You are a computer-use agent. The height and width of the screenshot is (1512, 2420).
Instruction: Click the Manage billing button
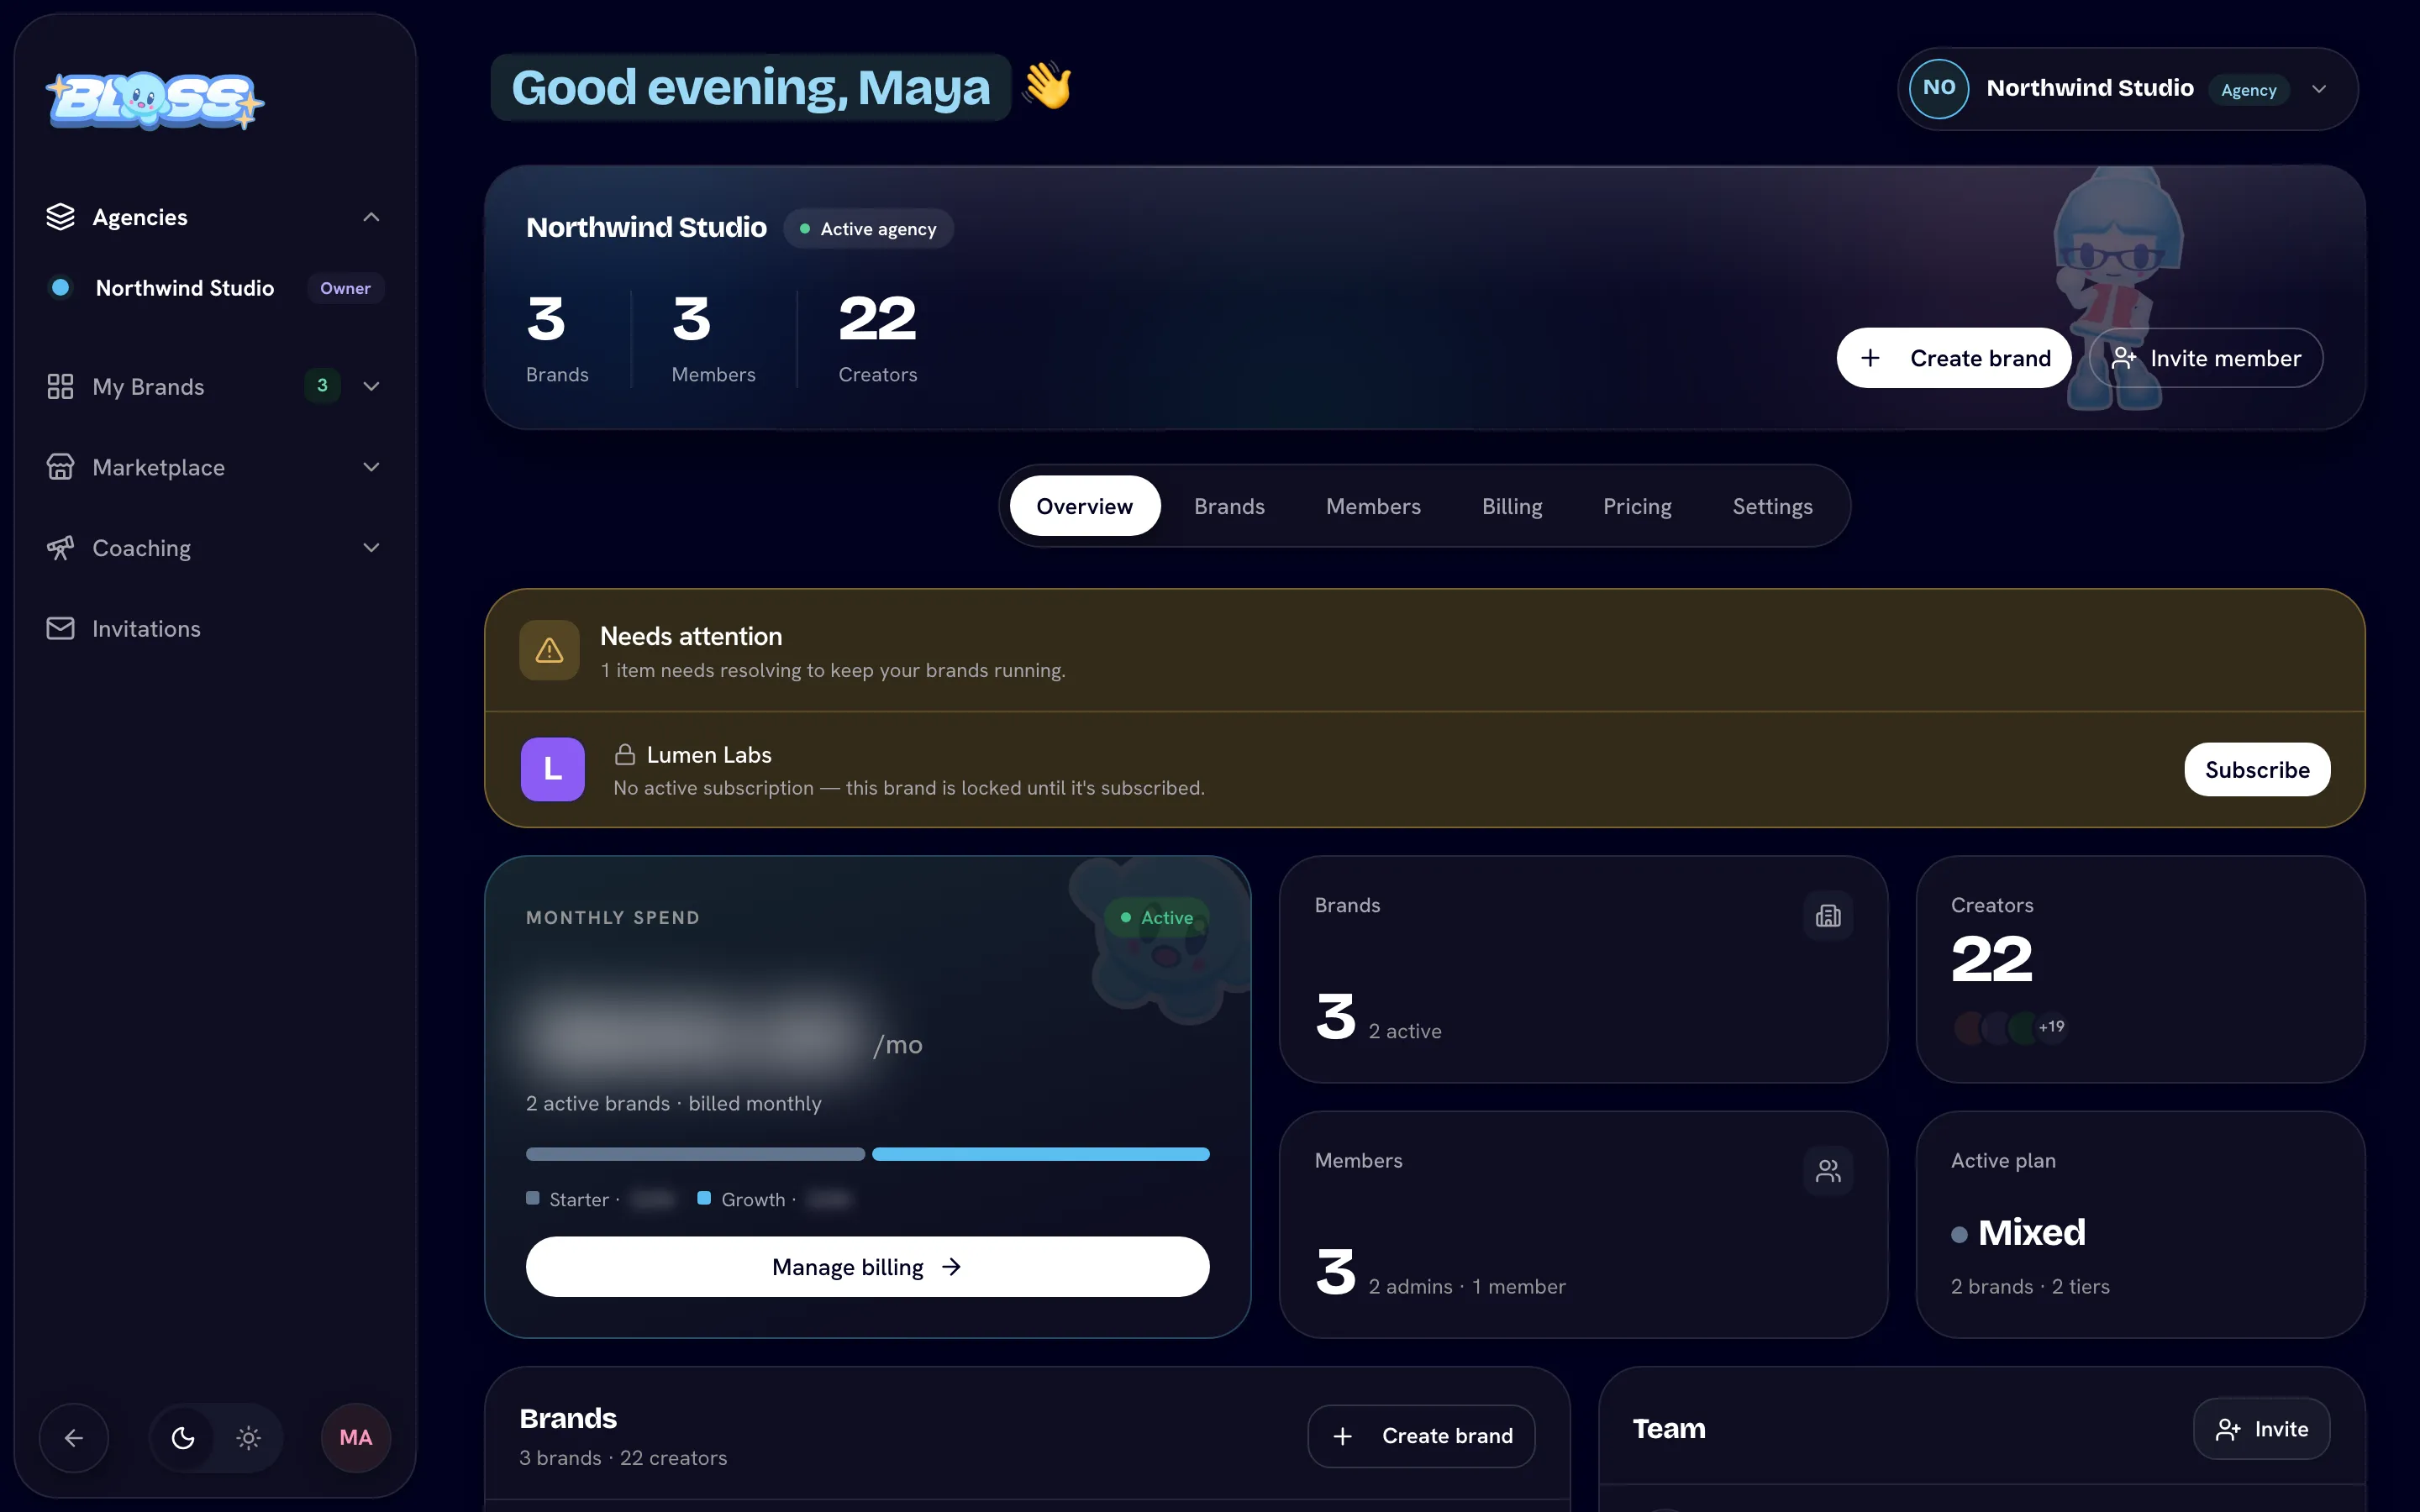pos(867,1267)
